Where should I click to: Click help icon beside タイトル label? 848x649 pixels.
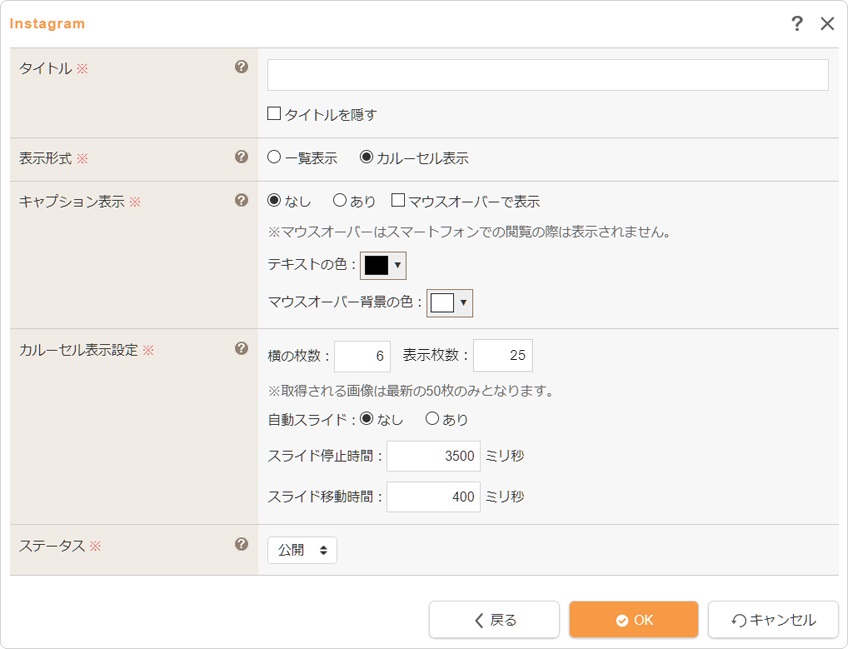coord(241,68)
